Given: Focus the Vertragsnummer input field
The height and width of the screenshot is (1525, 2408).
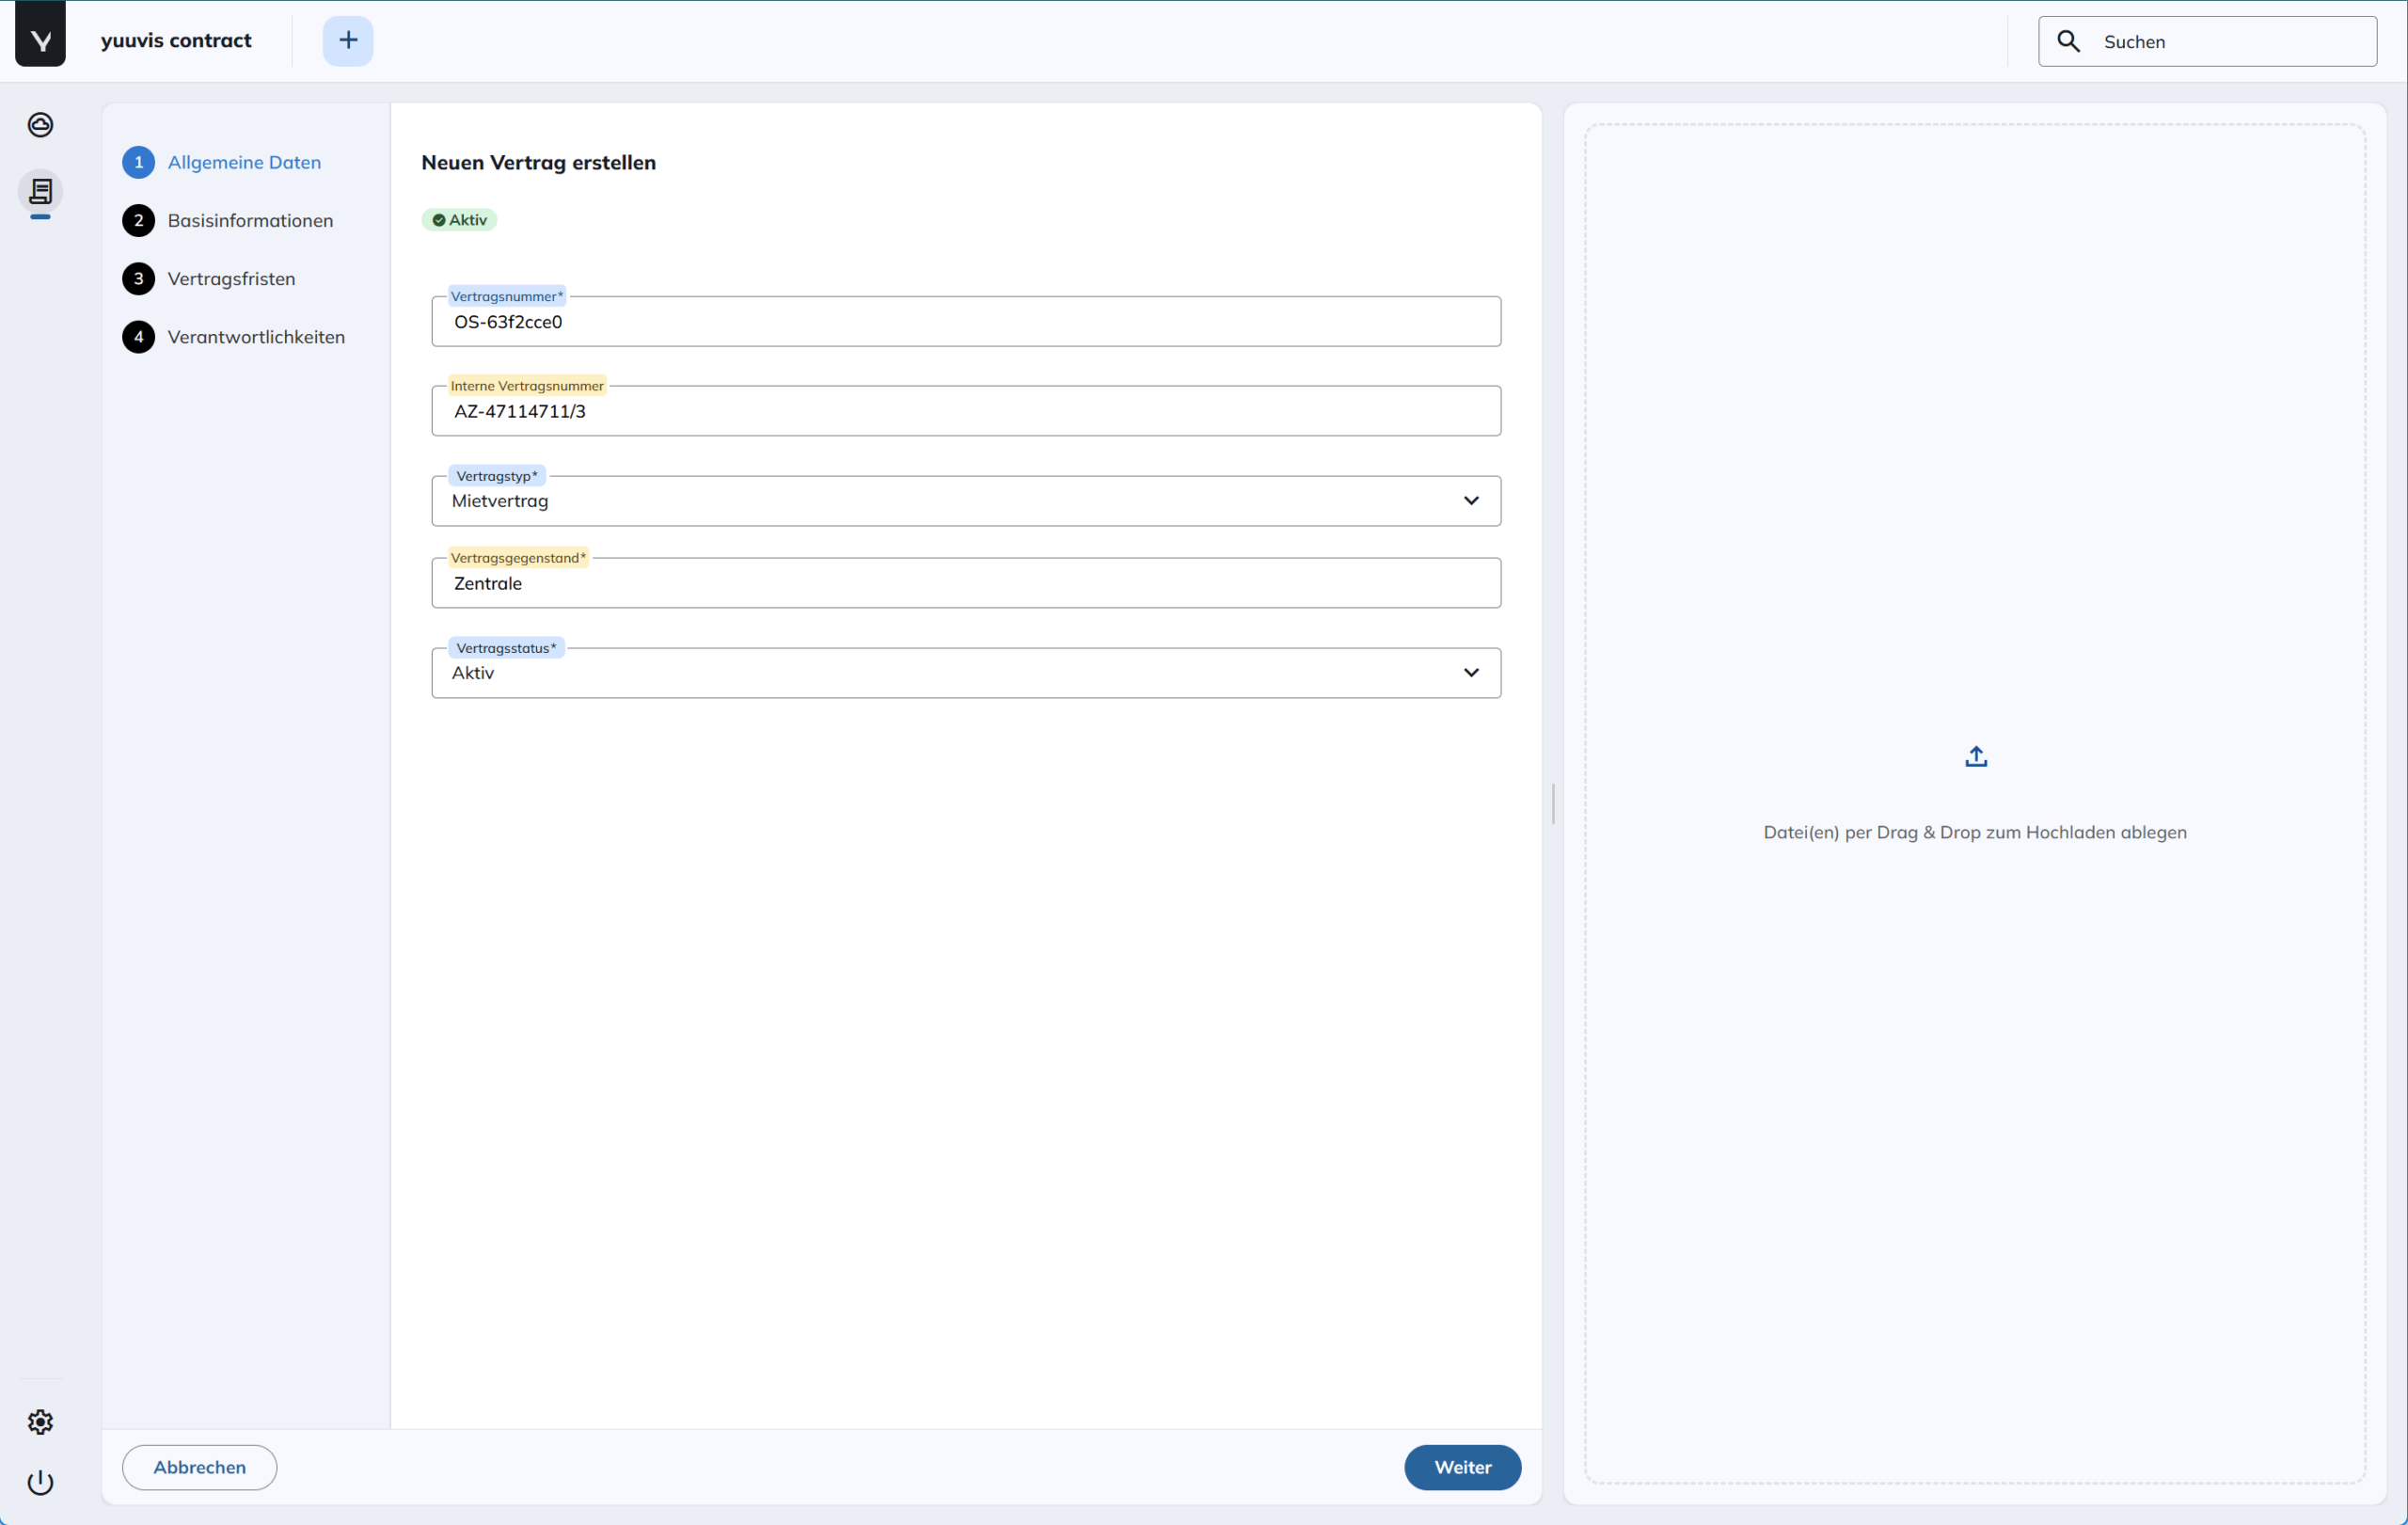Looking at the screenshot, I should (965, 322).
